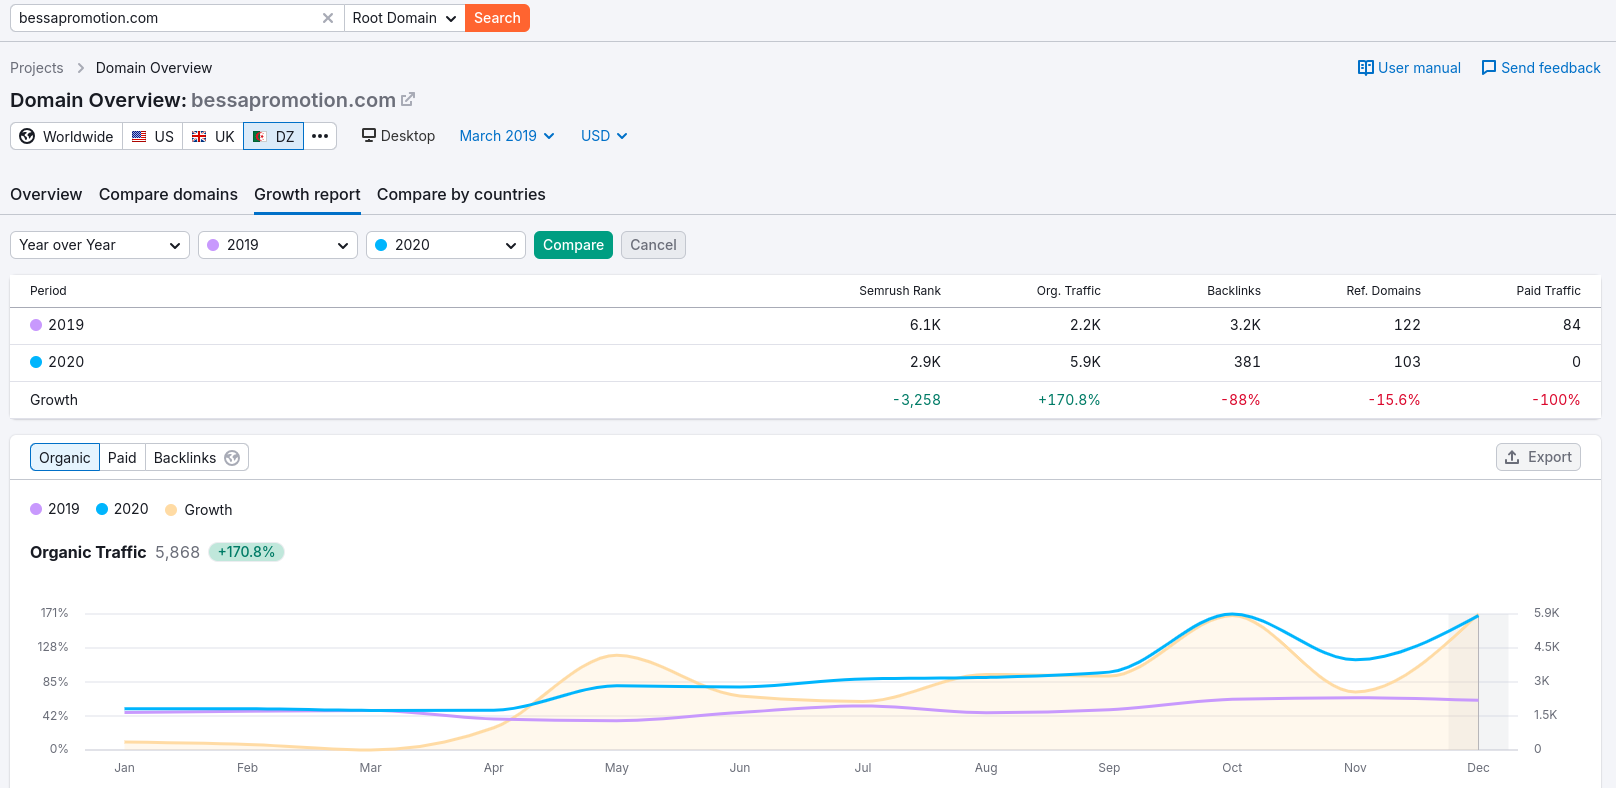This screenshot has width=1616, height=788.
Task: Open USD currency dropdown
Action: 604,136
